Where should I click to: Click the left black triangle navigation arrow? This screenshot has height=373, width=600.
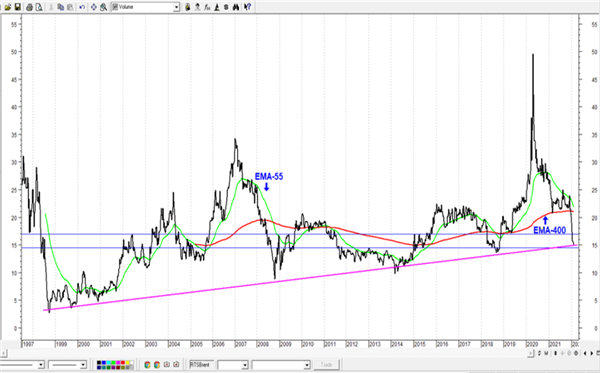click(x=585, y=353)
